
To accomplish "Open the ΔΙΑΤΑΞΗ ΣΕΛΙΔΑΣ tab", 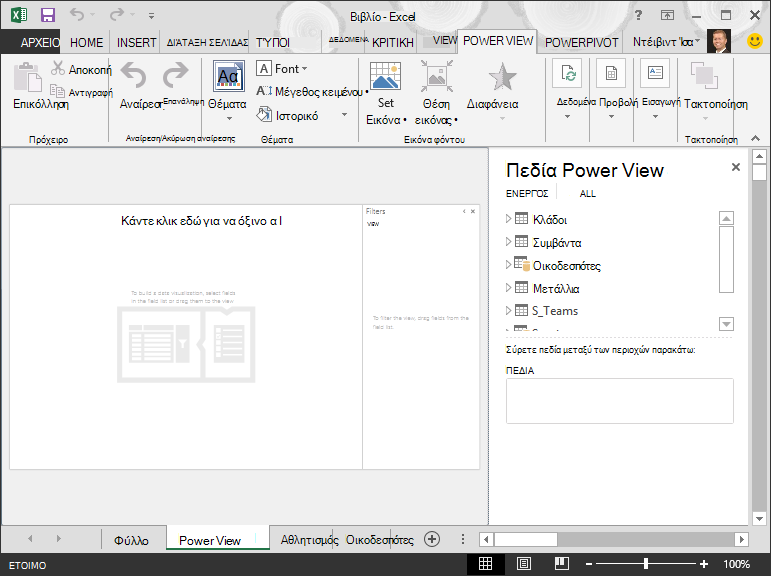I will 207,43.
